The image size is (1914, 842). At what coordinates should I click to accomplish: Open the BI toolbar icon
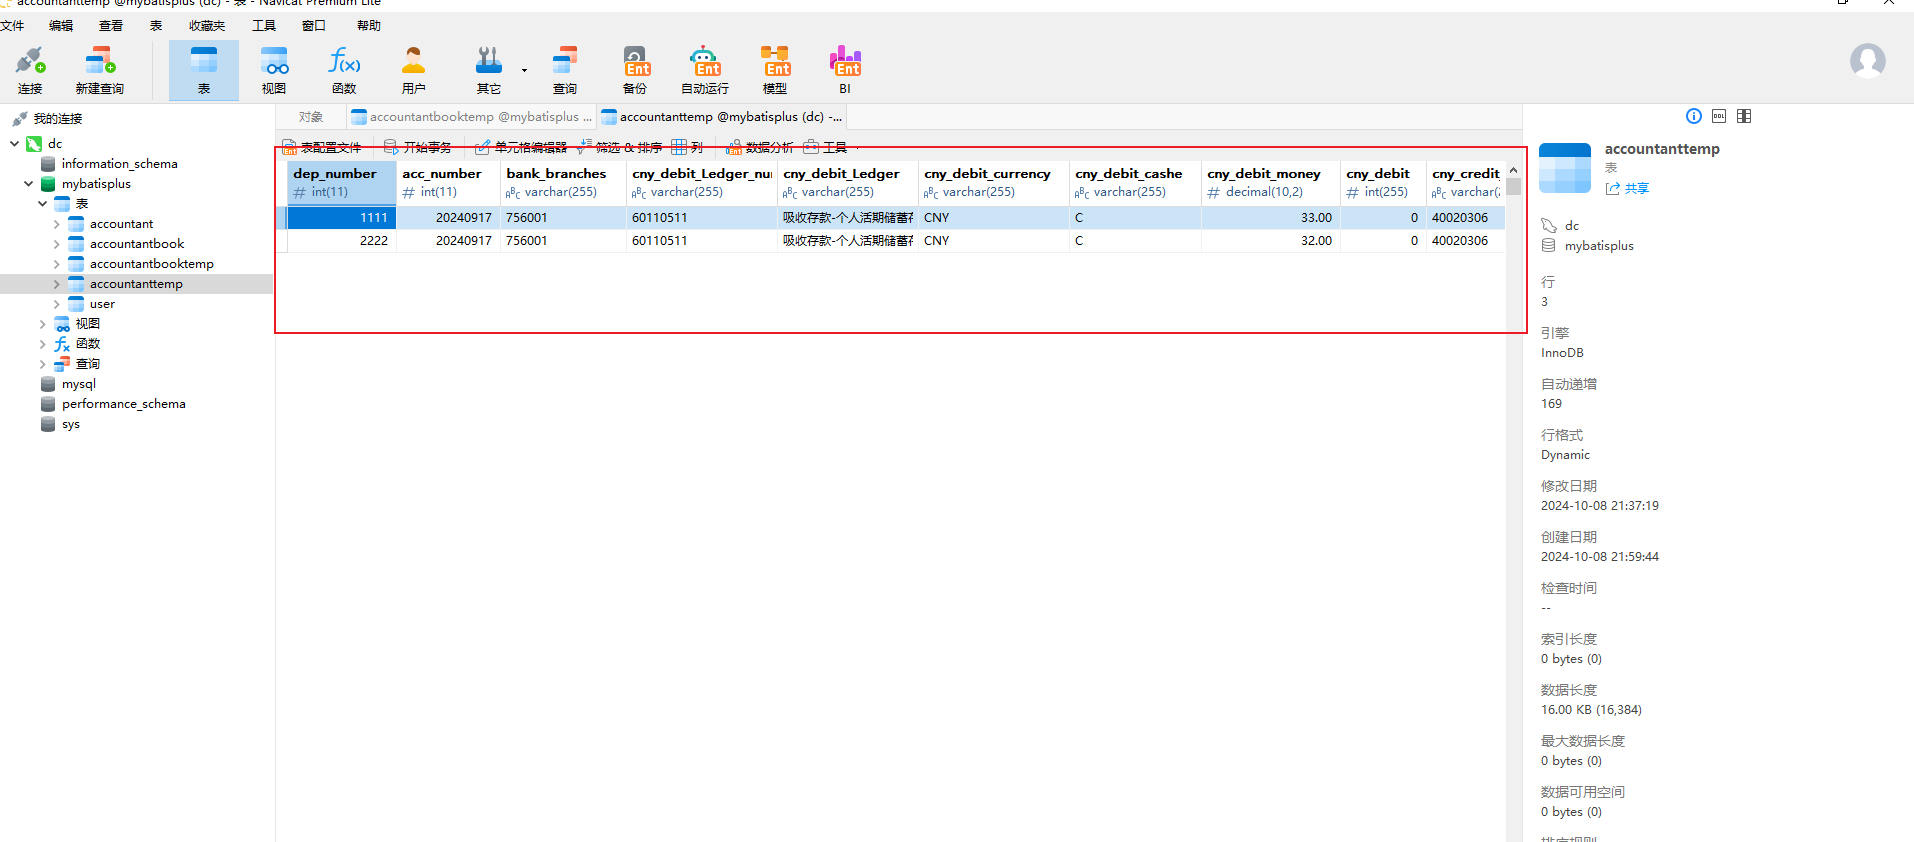845,70
